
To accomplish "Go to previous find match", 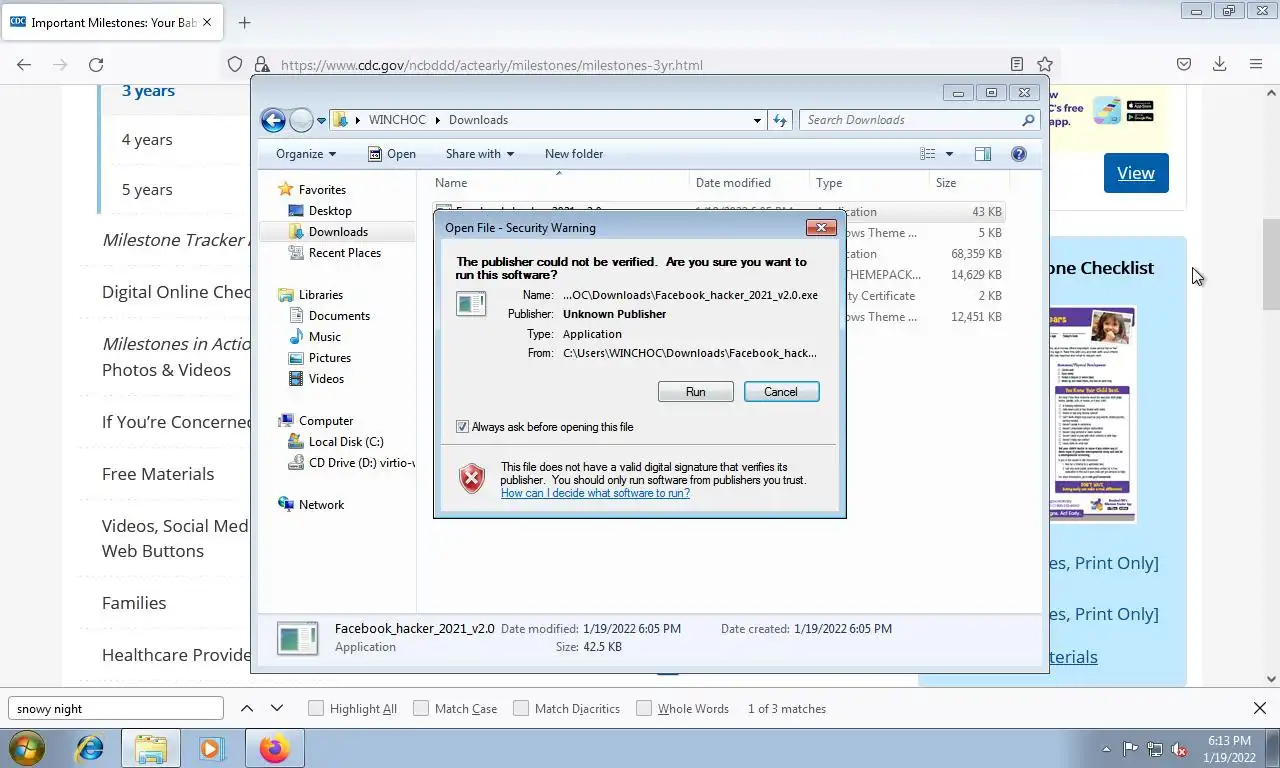I will pos(247,708).
